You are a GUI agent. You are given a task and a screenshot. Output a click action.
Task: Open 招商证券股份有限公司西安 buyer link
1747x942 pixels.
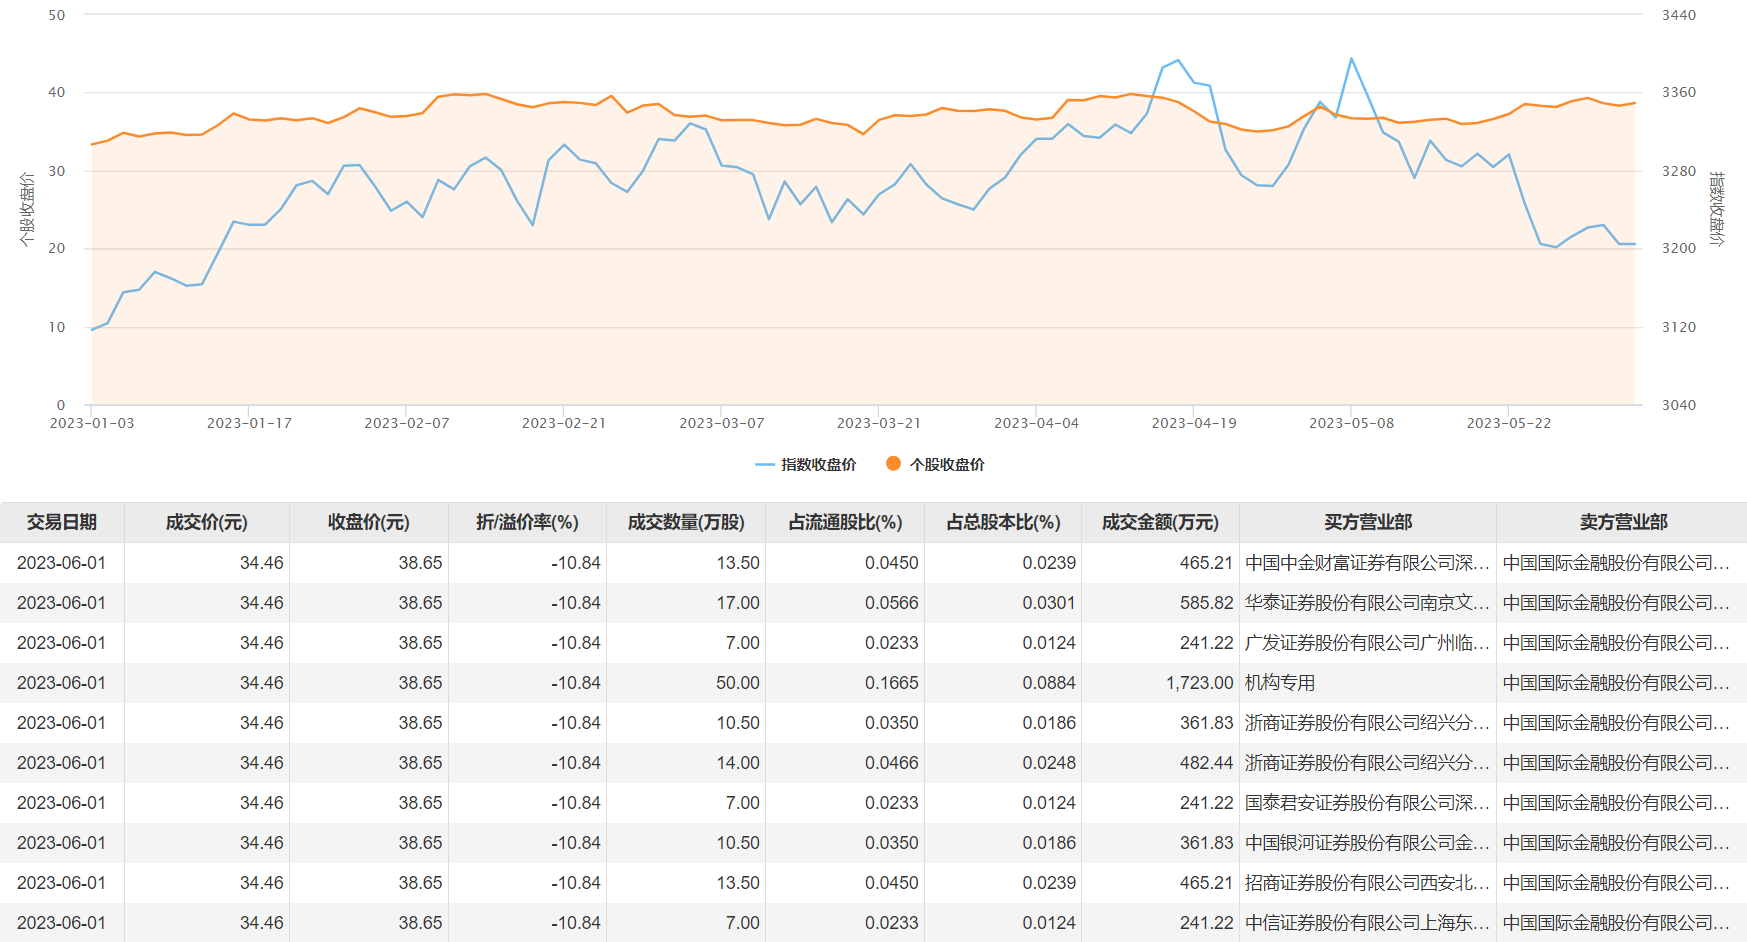(1366, 883)
